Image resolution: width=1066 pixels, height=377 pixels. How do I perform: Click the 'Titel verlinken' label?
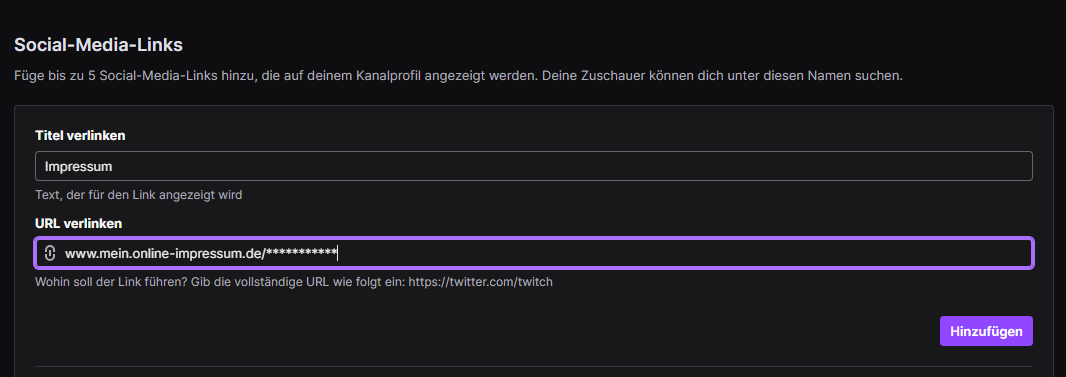[x=80, y=135]
